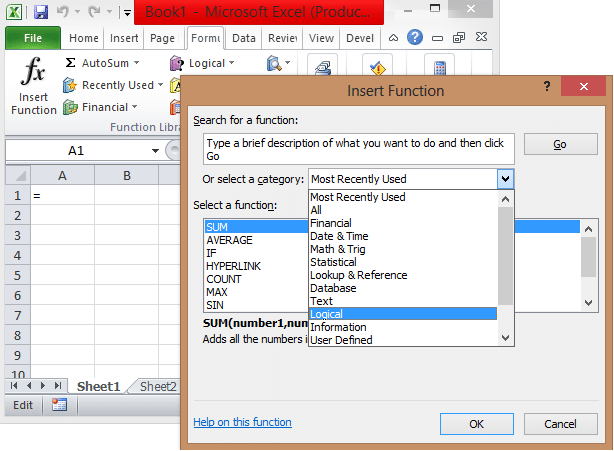Close the Insert Function dialog
The width and height of the screenshot is (614, 451).
[583, 86]
